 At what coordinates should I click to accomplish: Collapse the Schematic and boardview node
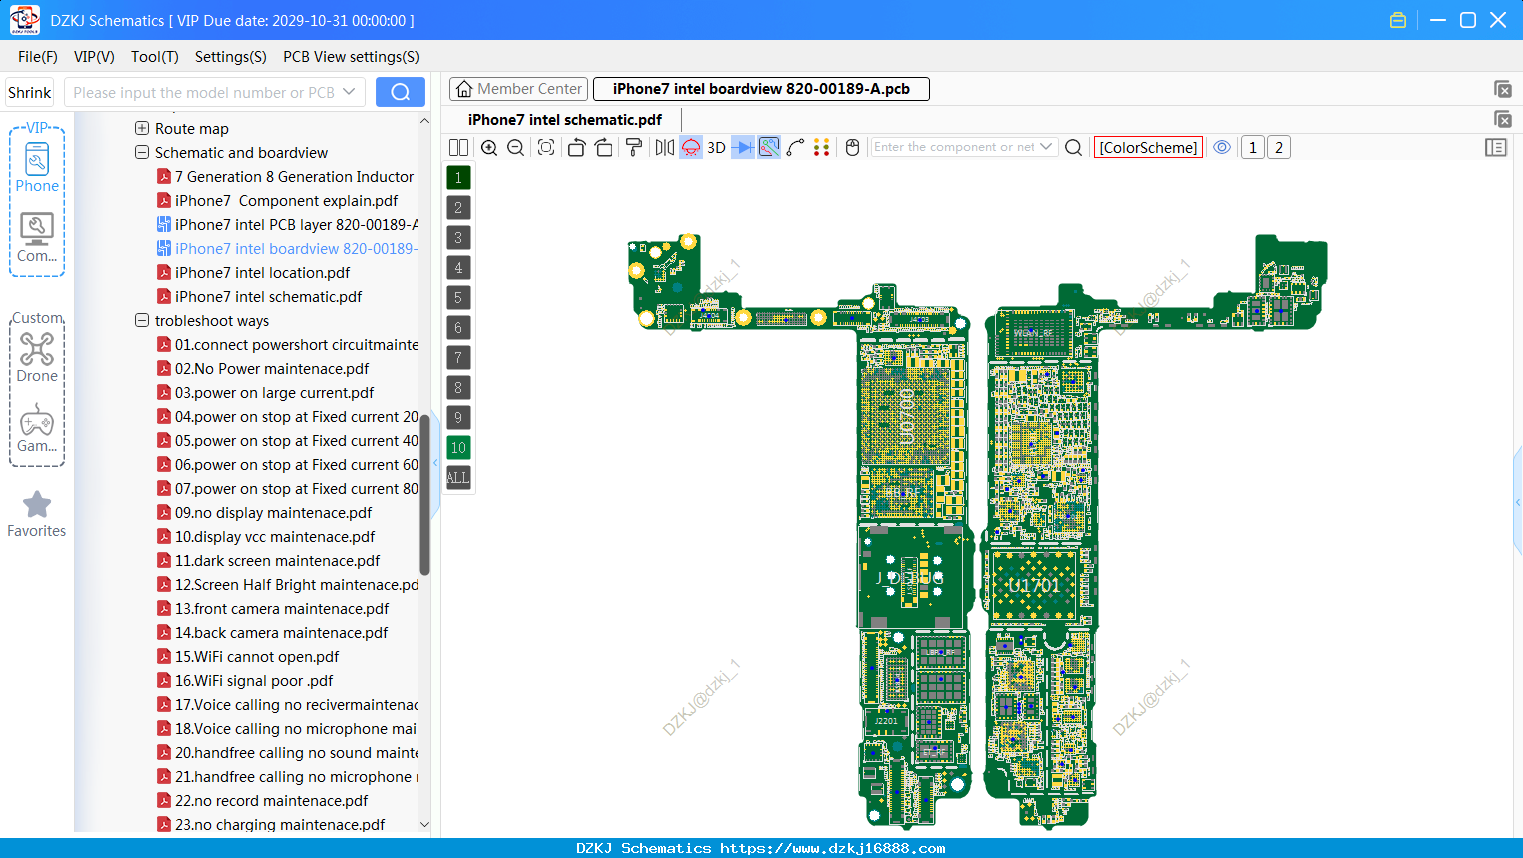tap(142, 152)
